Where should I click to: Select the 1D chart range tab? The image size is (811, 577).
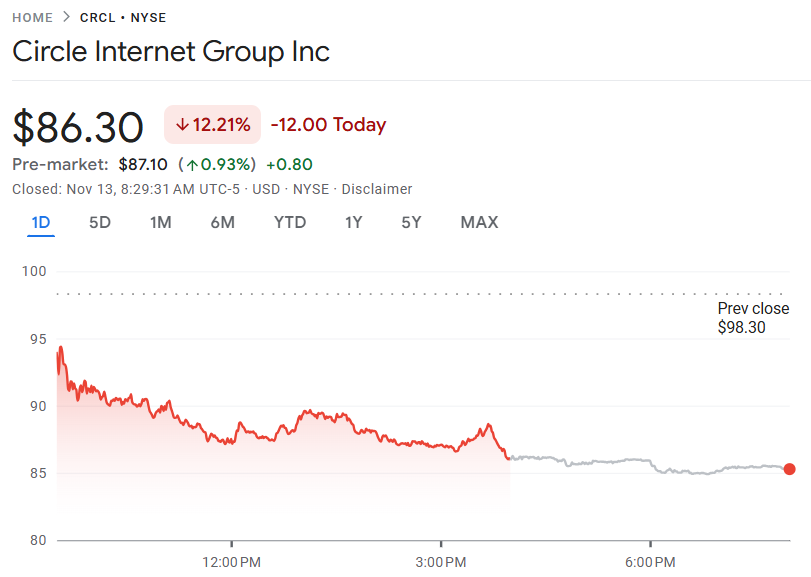point(41,222)
